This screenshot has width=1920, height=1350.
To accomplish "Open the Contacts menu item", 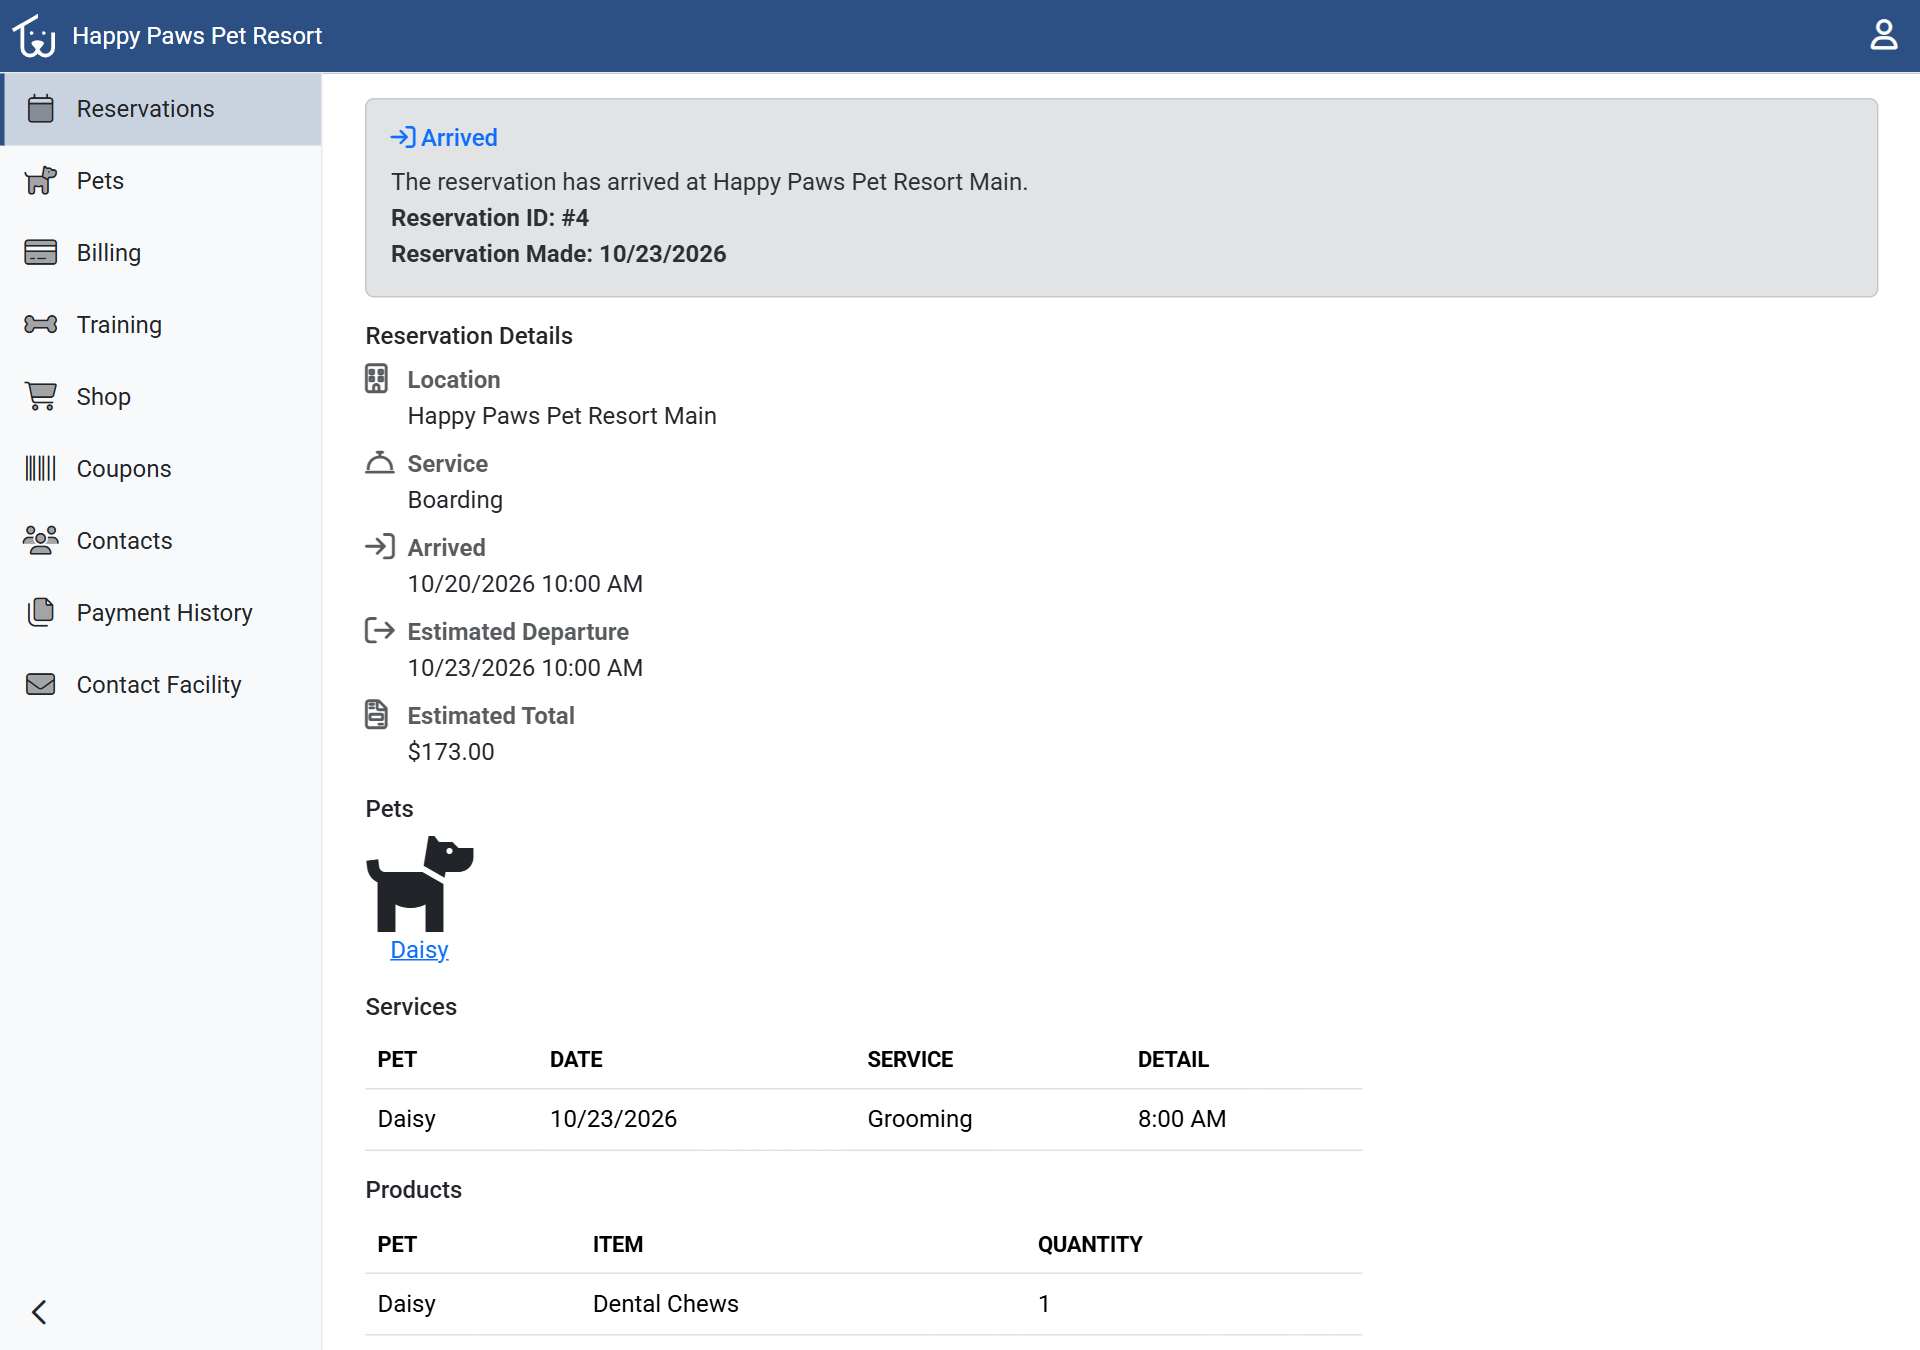I will (162, 541).
